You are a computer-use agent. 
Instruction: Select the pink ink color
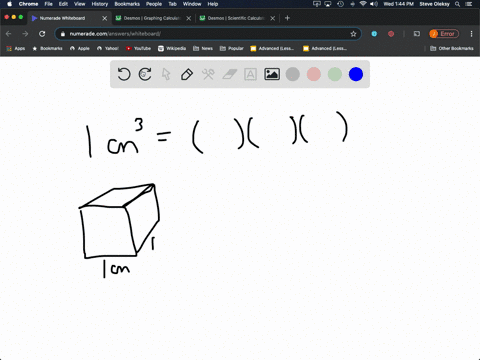(x=314, y=74)
